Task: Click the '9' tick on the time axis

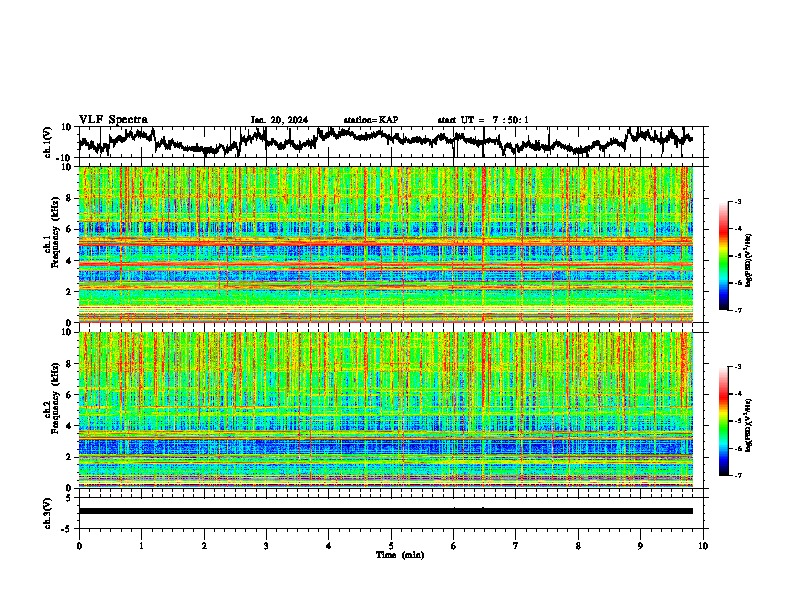Action: pos(640,546)
